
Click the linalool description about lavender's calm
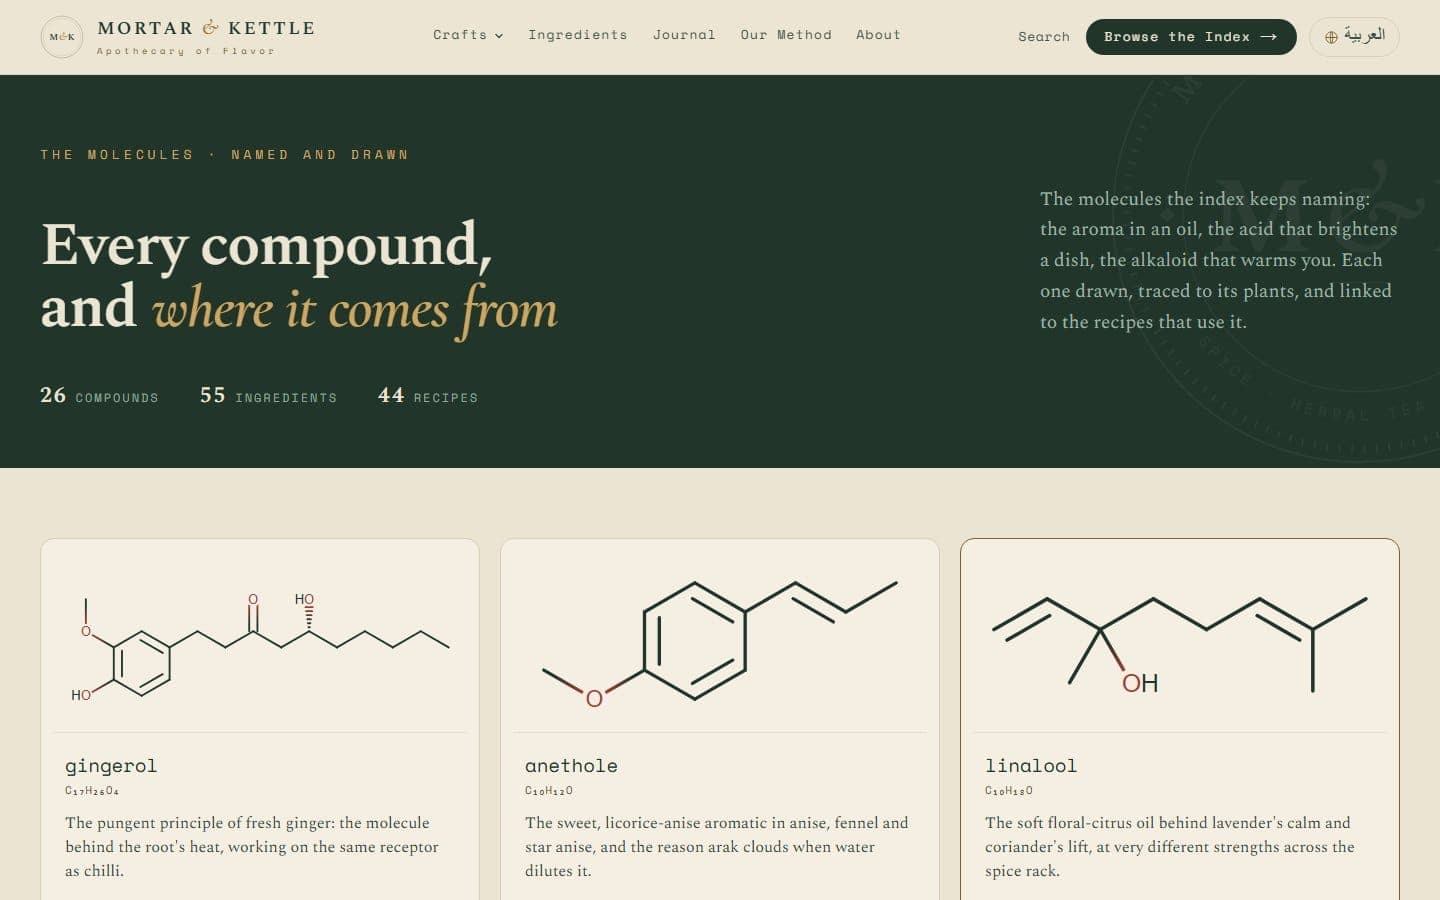1170,847
